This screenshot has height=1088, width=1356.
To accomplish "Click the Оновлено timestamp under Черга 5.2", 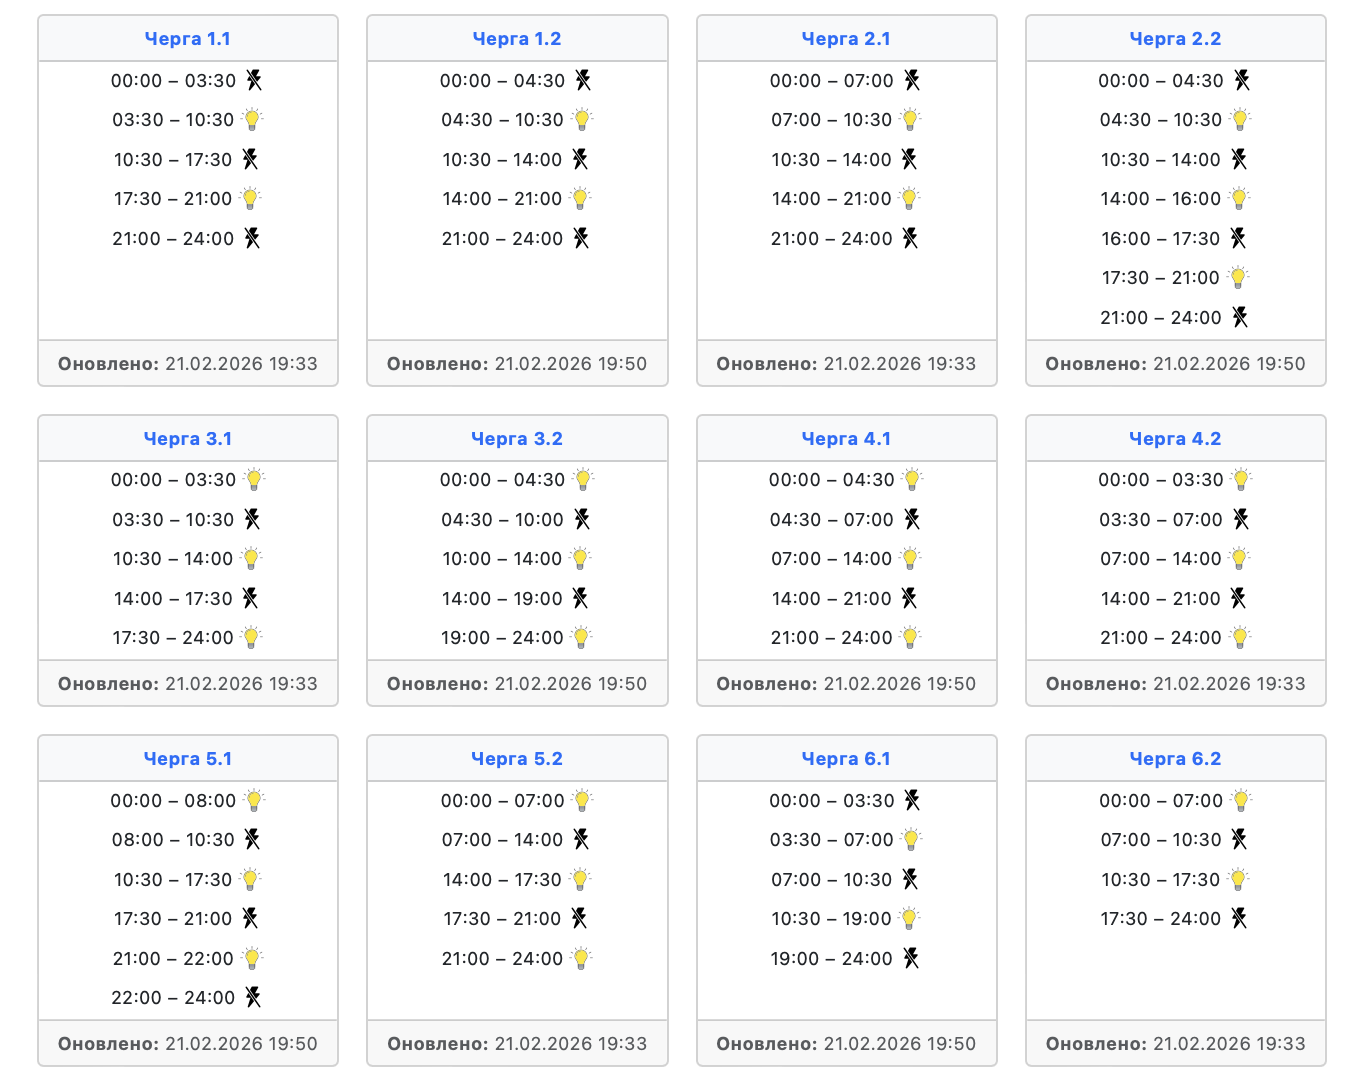I will point(517,1044).
